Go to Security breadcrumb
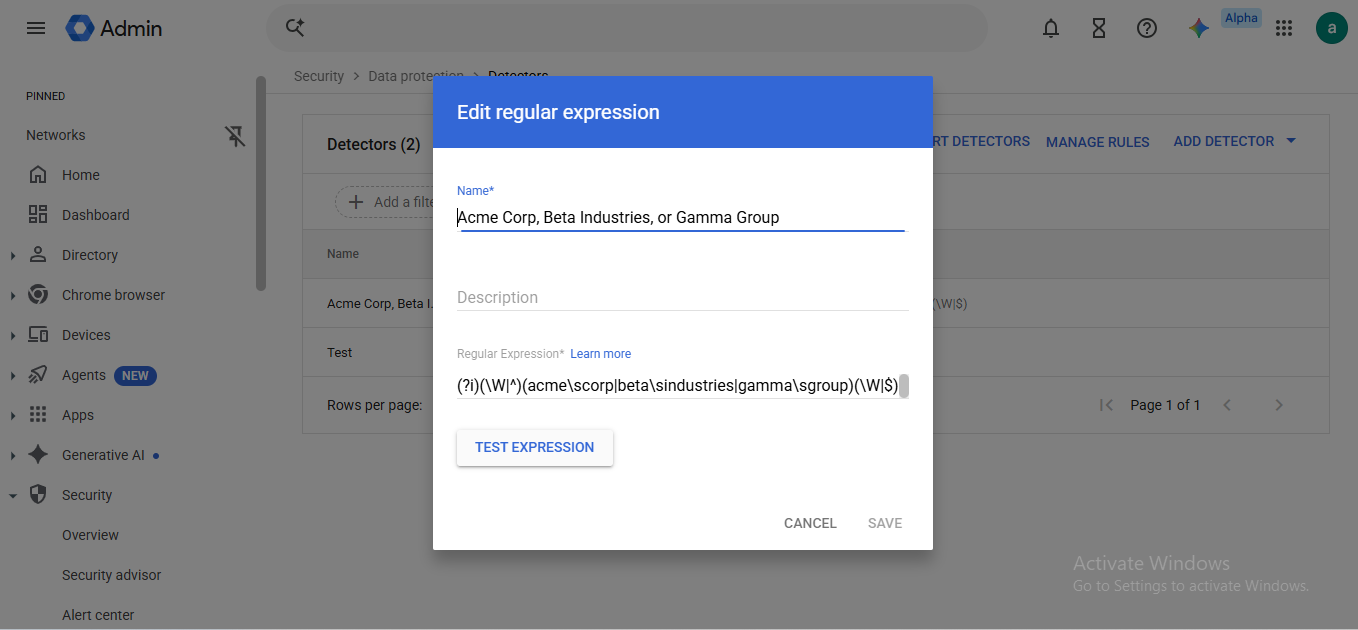This screenshot has width=1358, height=630. tap(319, 76)
